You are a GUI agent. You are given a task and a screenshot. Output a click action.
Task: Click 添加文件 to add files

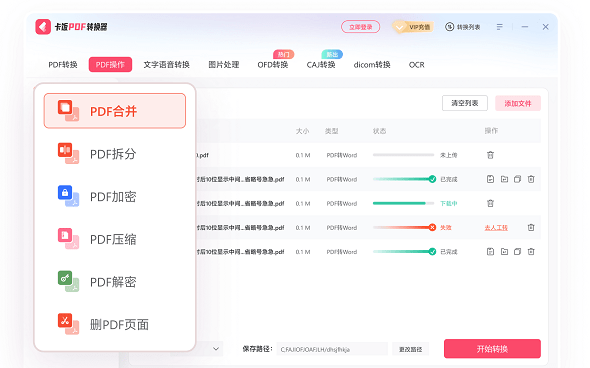[x=518, y=103]
